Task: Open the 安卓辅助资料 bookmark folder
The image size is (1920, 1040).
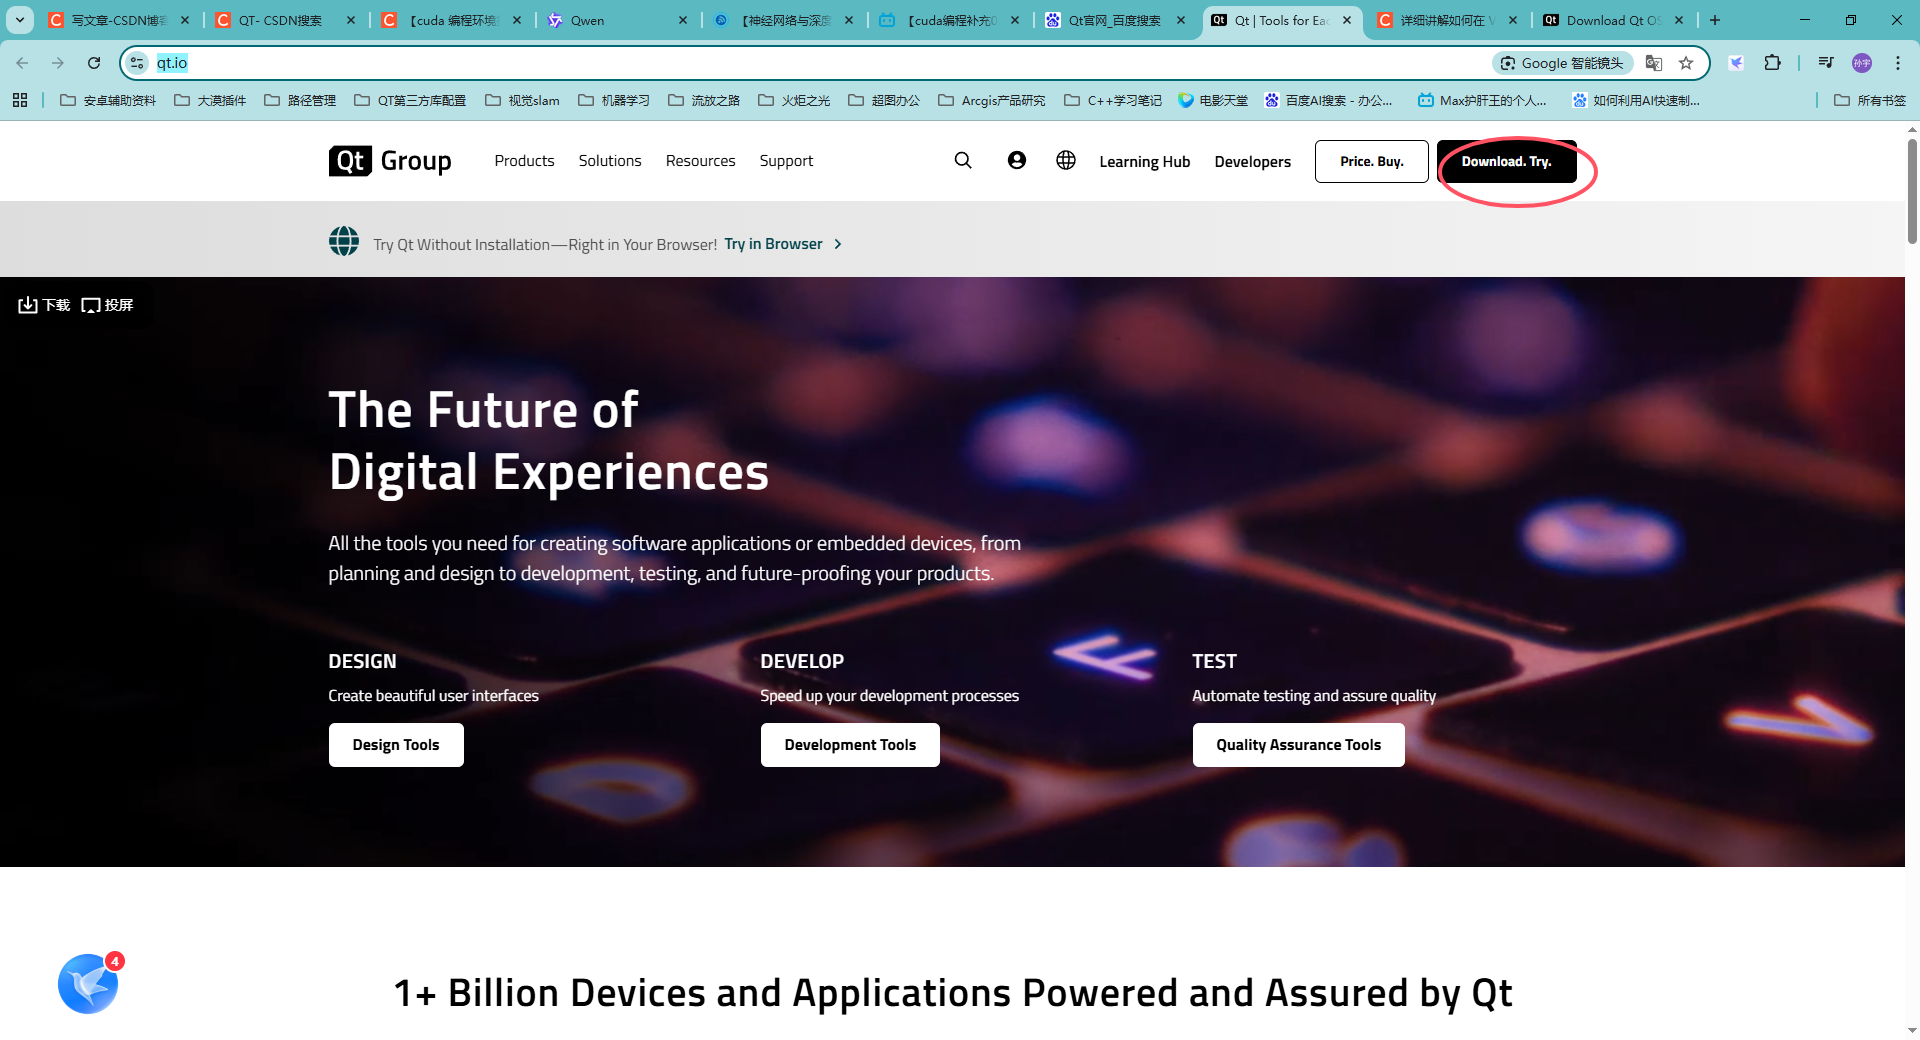Action: 108,100
